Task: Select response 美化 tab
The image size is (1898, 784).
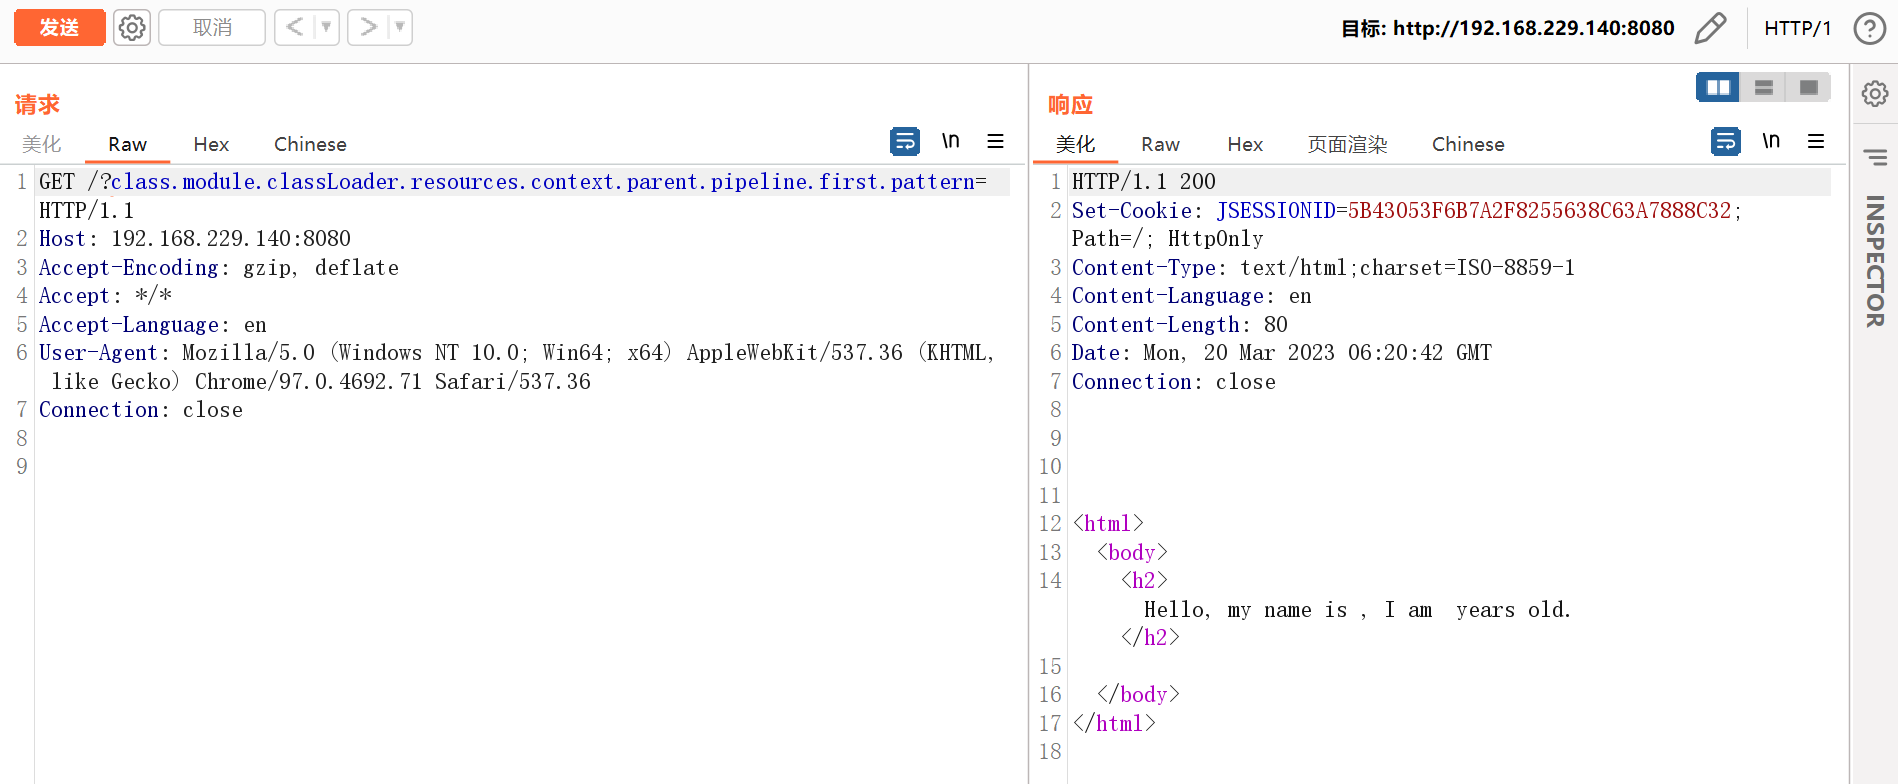Action: tap(1075, 144)
